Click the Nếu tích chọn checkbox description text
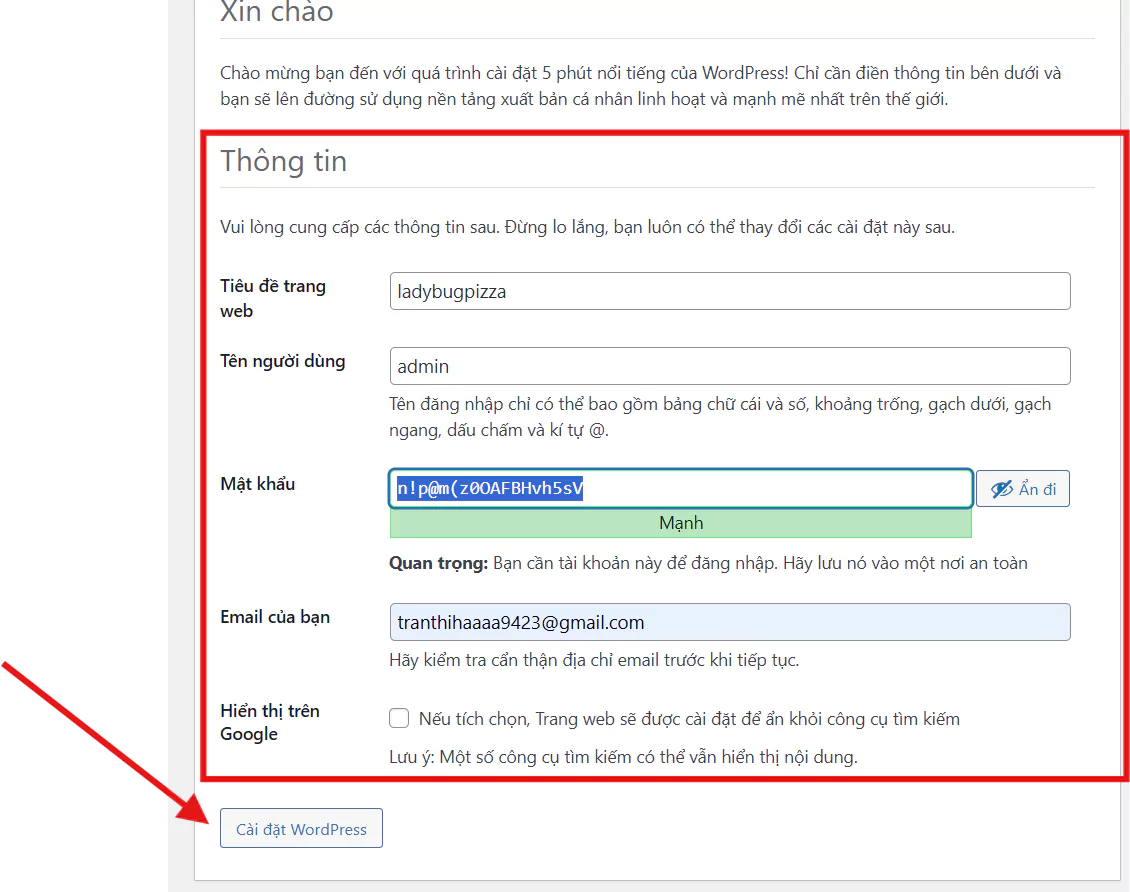 pyautogui.click(x=689, y=719)
